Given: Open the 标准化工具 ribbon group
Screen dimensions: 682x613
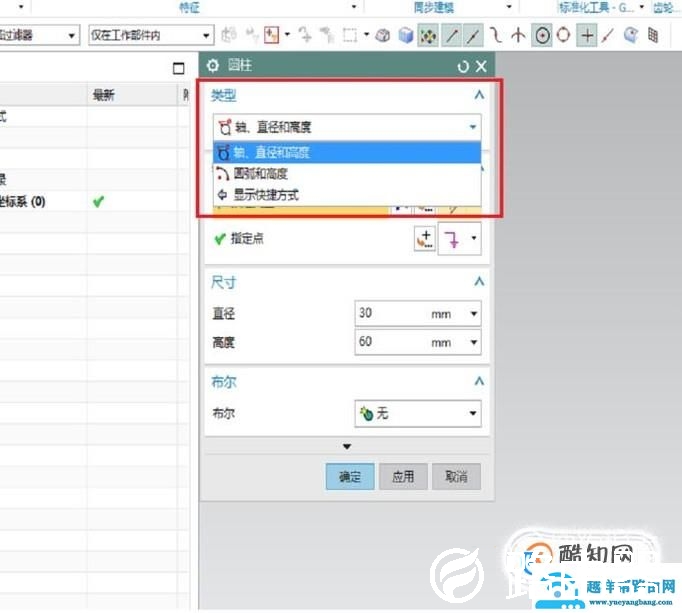Looking at the screenshot, I should coord(596,7).
